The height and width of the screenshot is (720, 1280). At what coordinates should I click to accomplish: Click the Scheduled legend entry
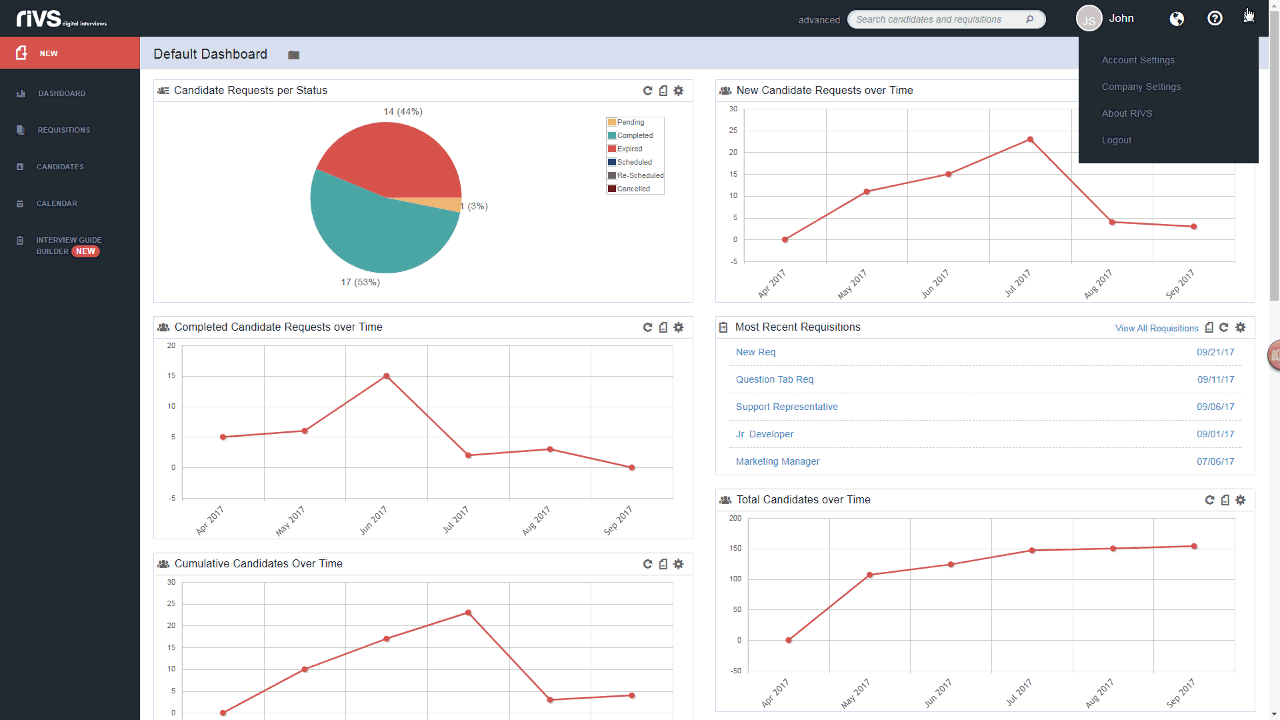click(x=630, y=162)
